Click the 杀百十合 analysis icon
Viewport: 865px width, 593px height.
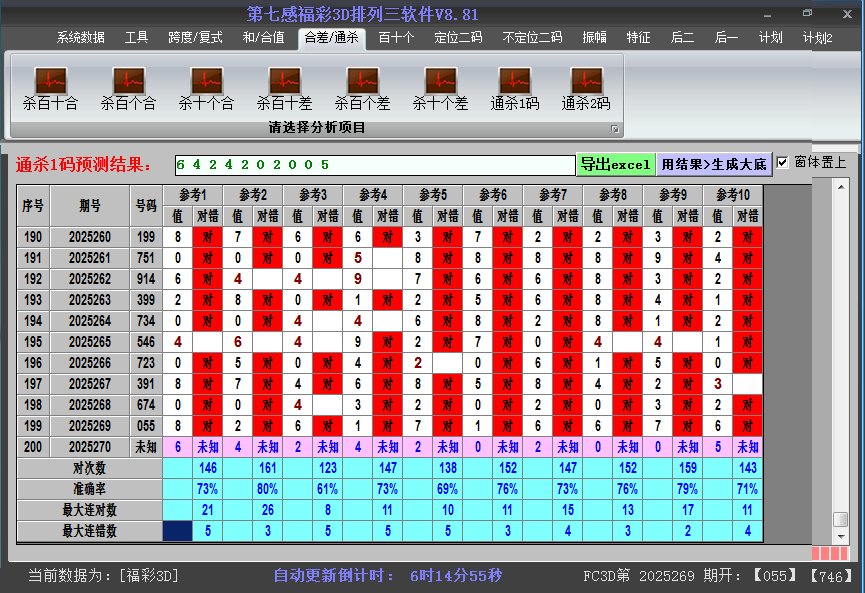click(x=50, y=81)
